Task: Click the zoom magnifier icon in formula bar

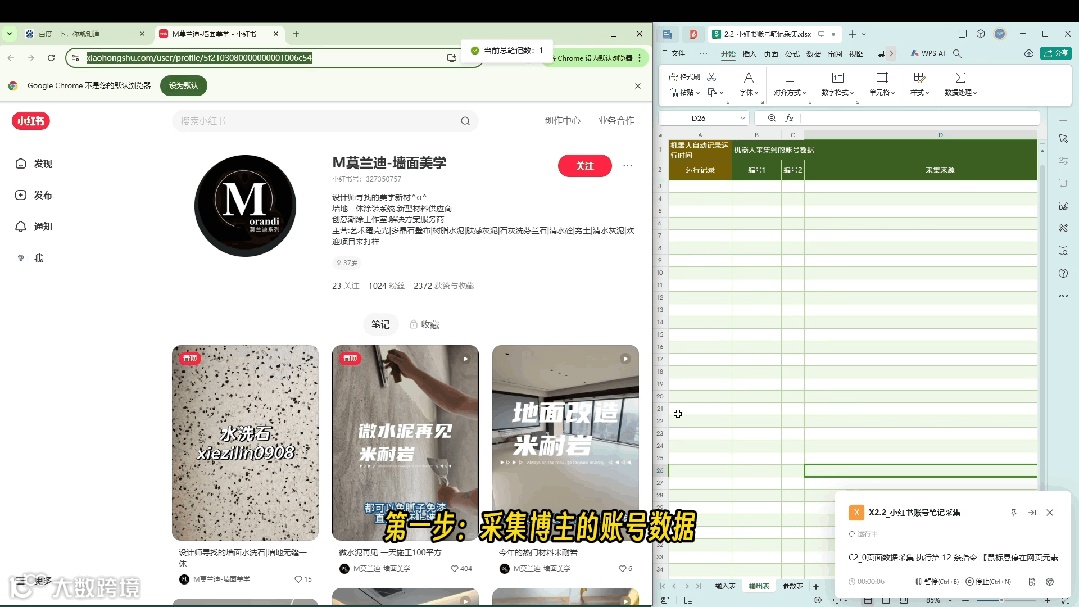Action: (x=771, y=118)
